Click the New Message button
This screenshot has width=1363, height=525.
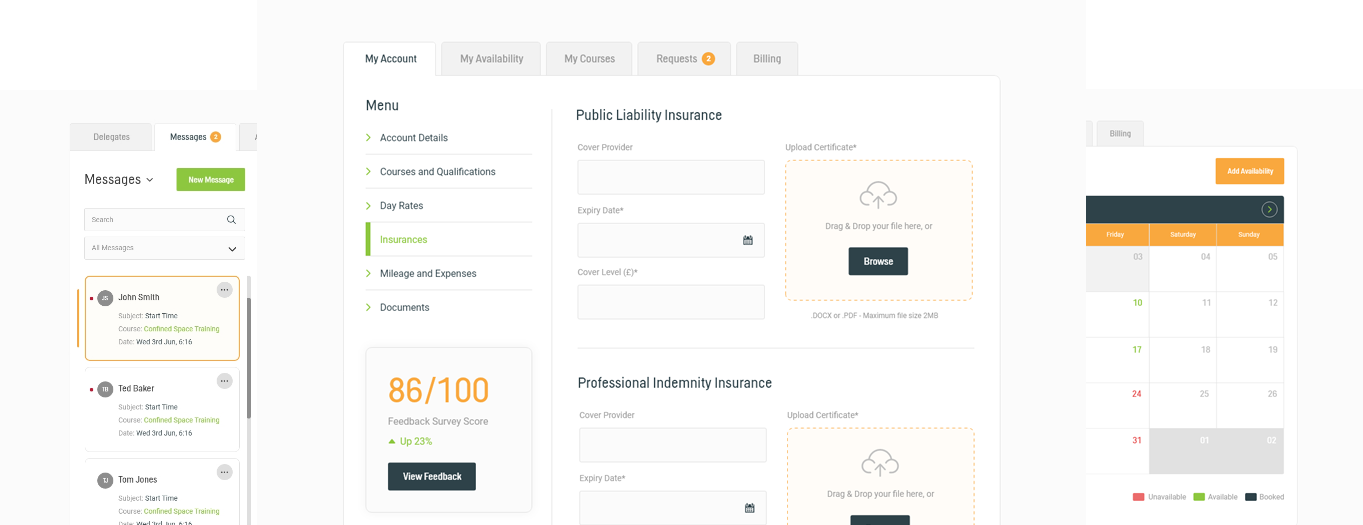click(211, 180)
